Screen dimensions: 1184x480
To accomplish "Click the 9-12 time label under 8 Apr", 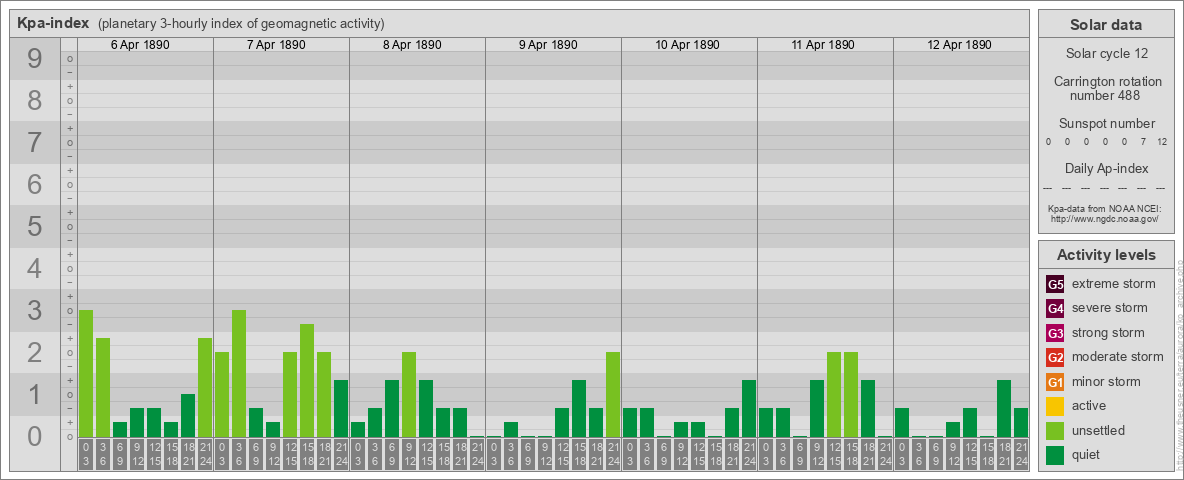I will [x=409, y=456].
